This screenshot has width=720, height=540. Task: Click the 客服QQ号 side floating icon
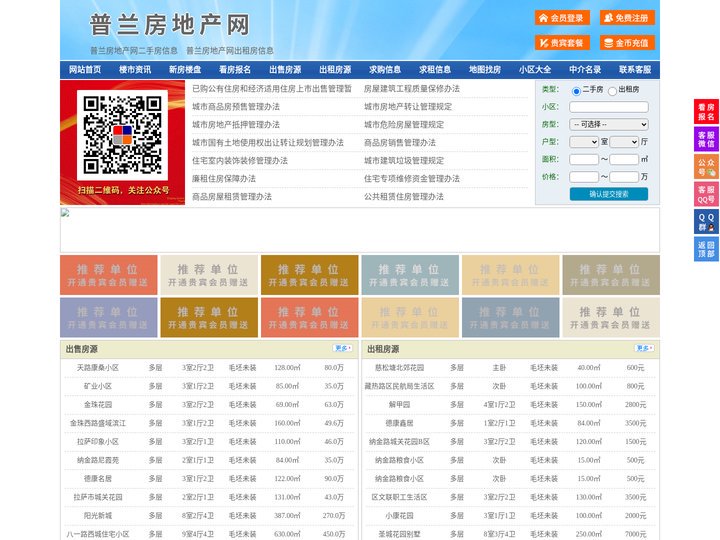(x=706, y=194)
